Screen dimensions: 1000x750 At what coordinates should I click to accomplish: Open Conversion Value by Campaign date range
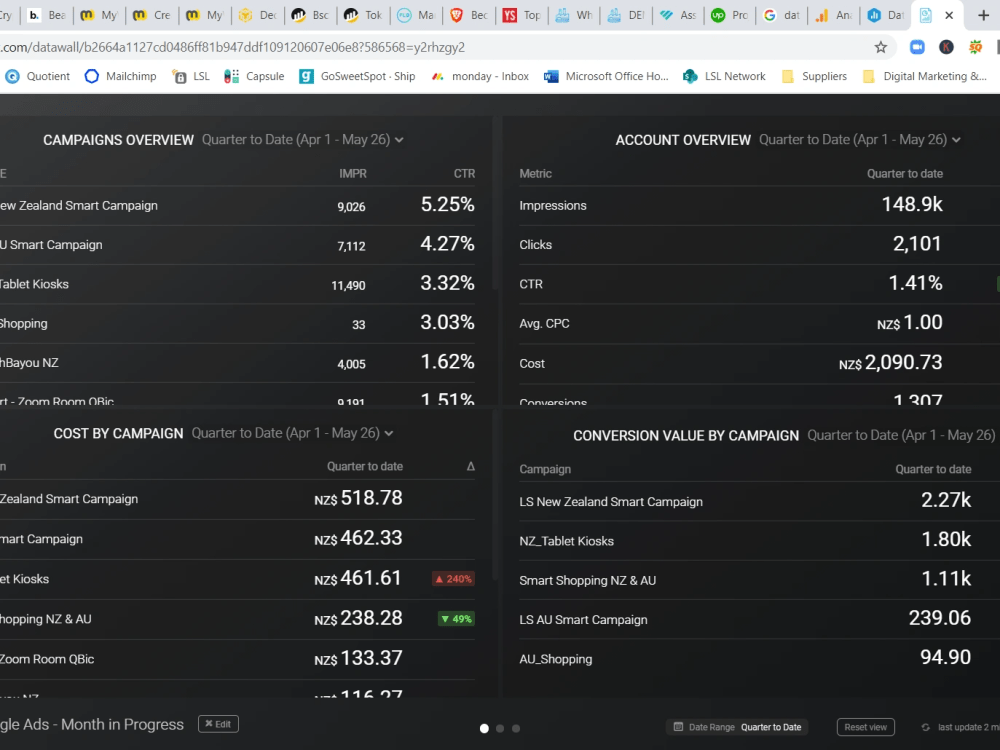point(901,436)
